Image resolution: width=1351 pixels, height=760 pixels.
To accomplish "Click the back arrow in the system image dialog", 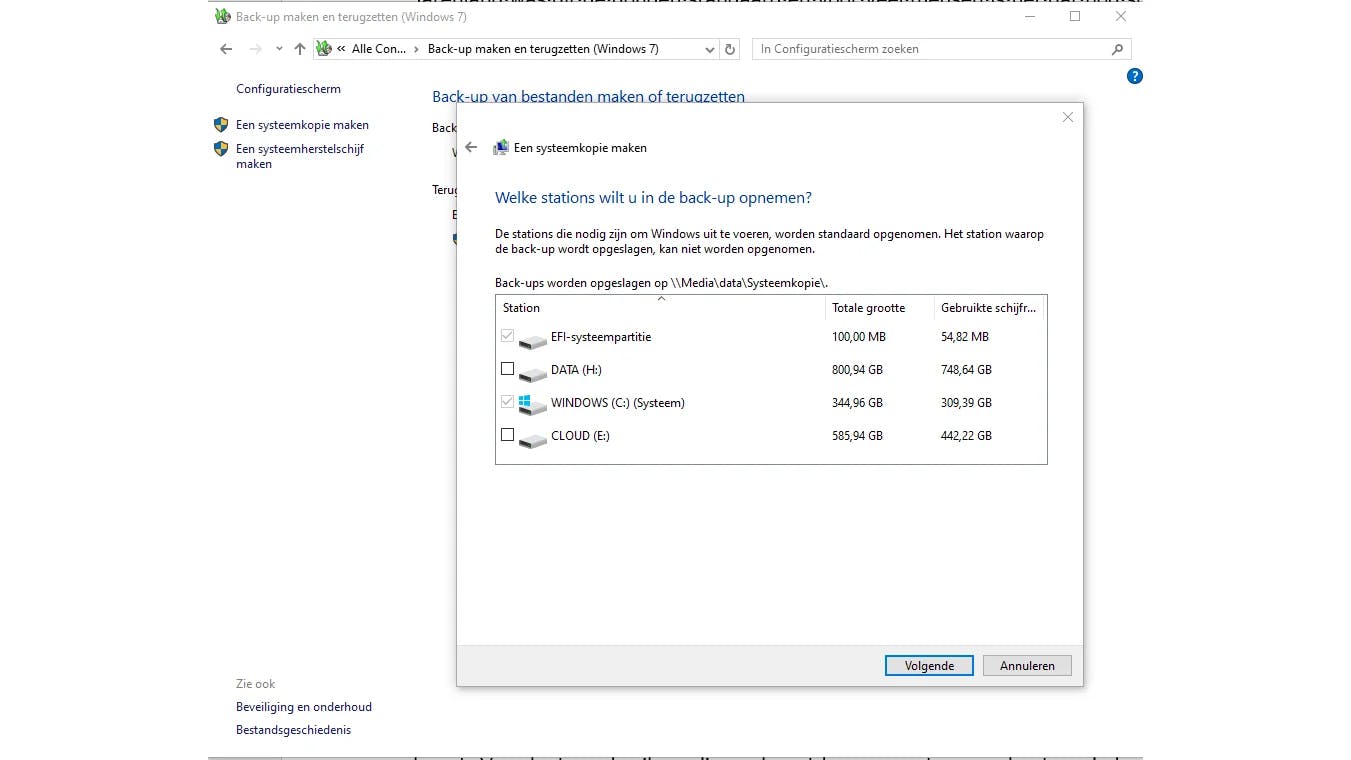I will point(471,147).
